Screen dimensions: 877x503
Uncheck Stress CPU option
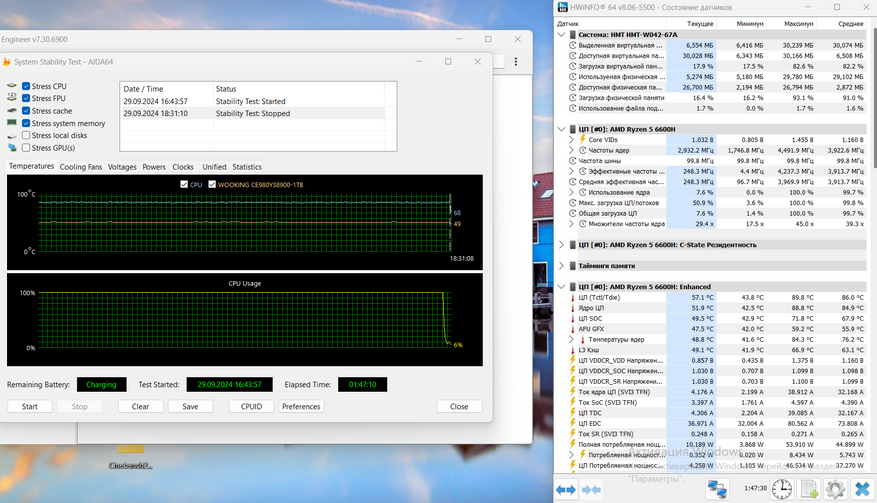pos(26,86)
